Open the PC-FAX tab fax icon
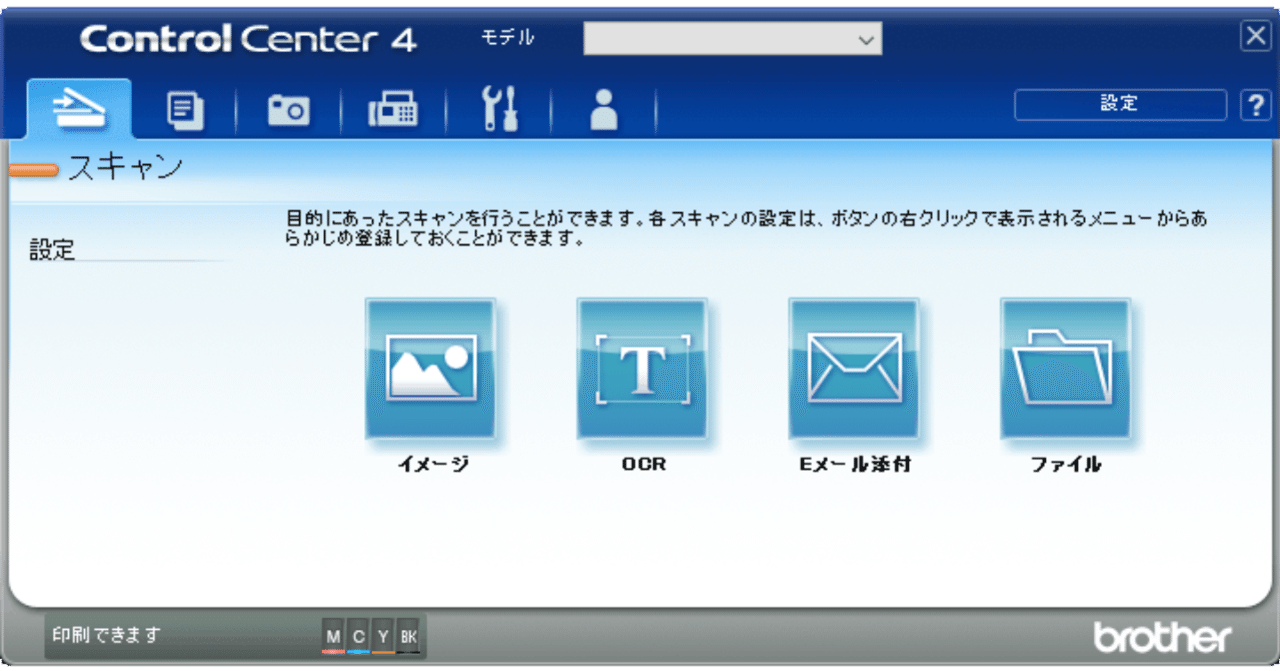Image resolution: width=1280 pixels, height=671 pixels. click(x=392, y=108)
